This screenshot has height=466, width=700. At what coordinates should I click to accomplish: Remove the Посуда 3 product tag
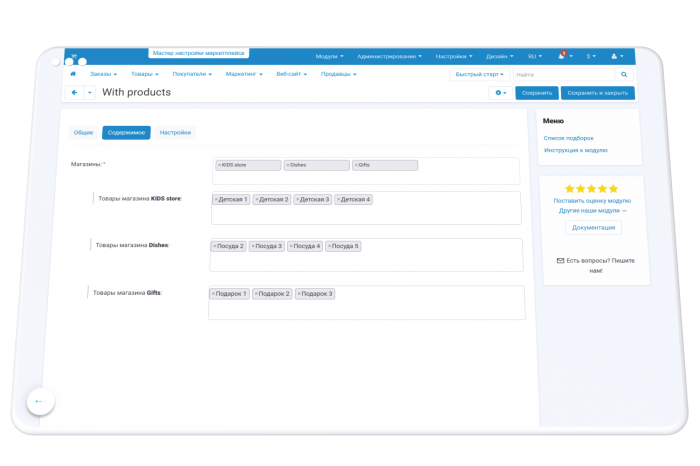[253, 246]
